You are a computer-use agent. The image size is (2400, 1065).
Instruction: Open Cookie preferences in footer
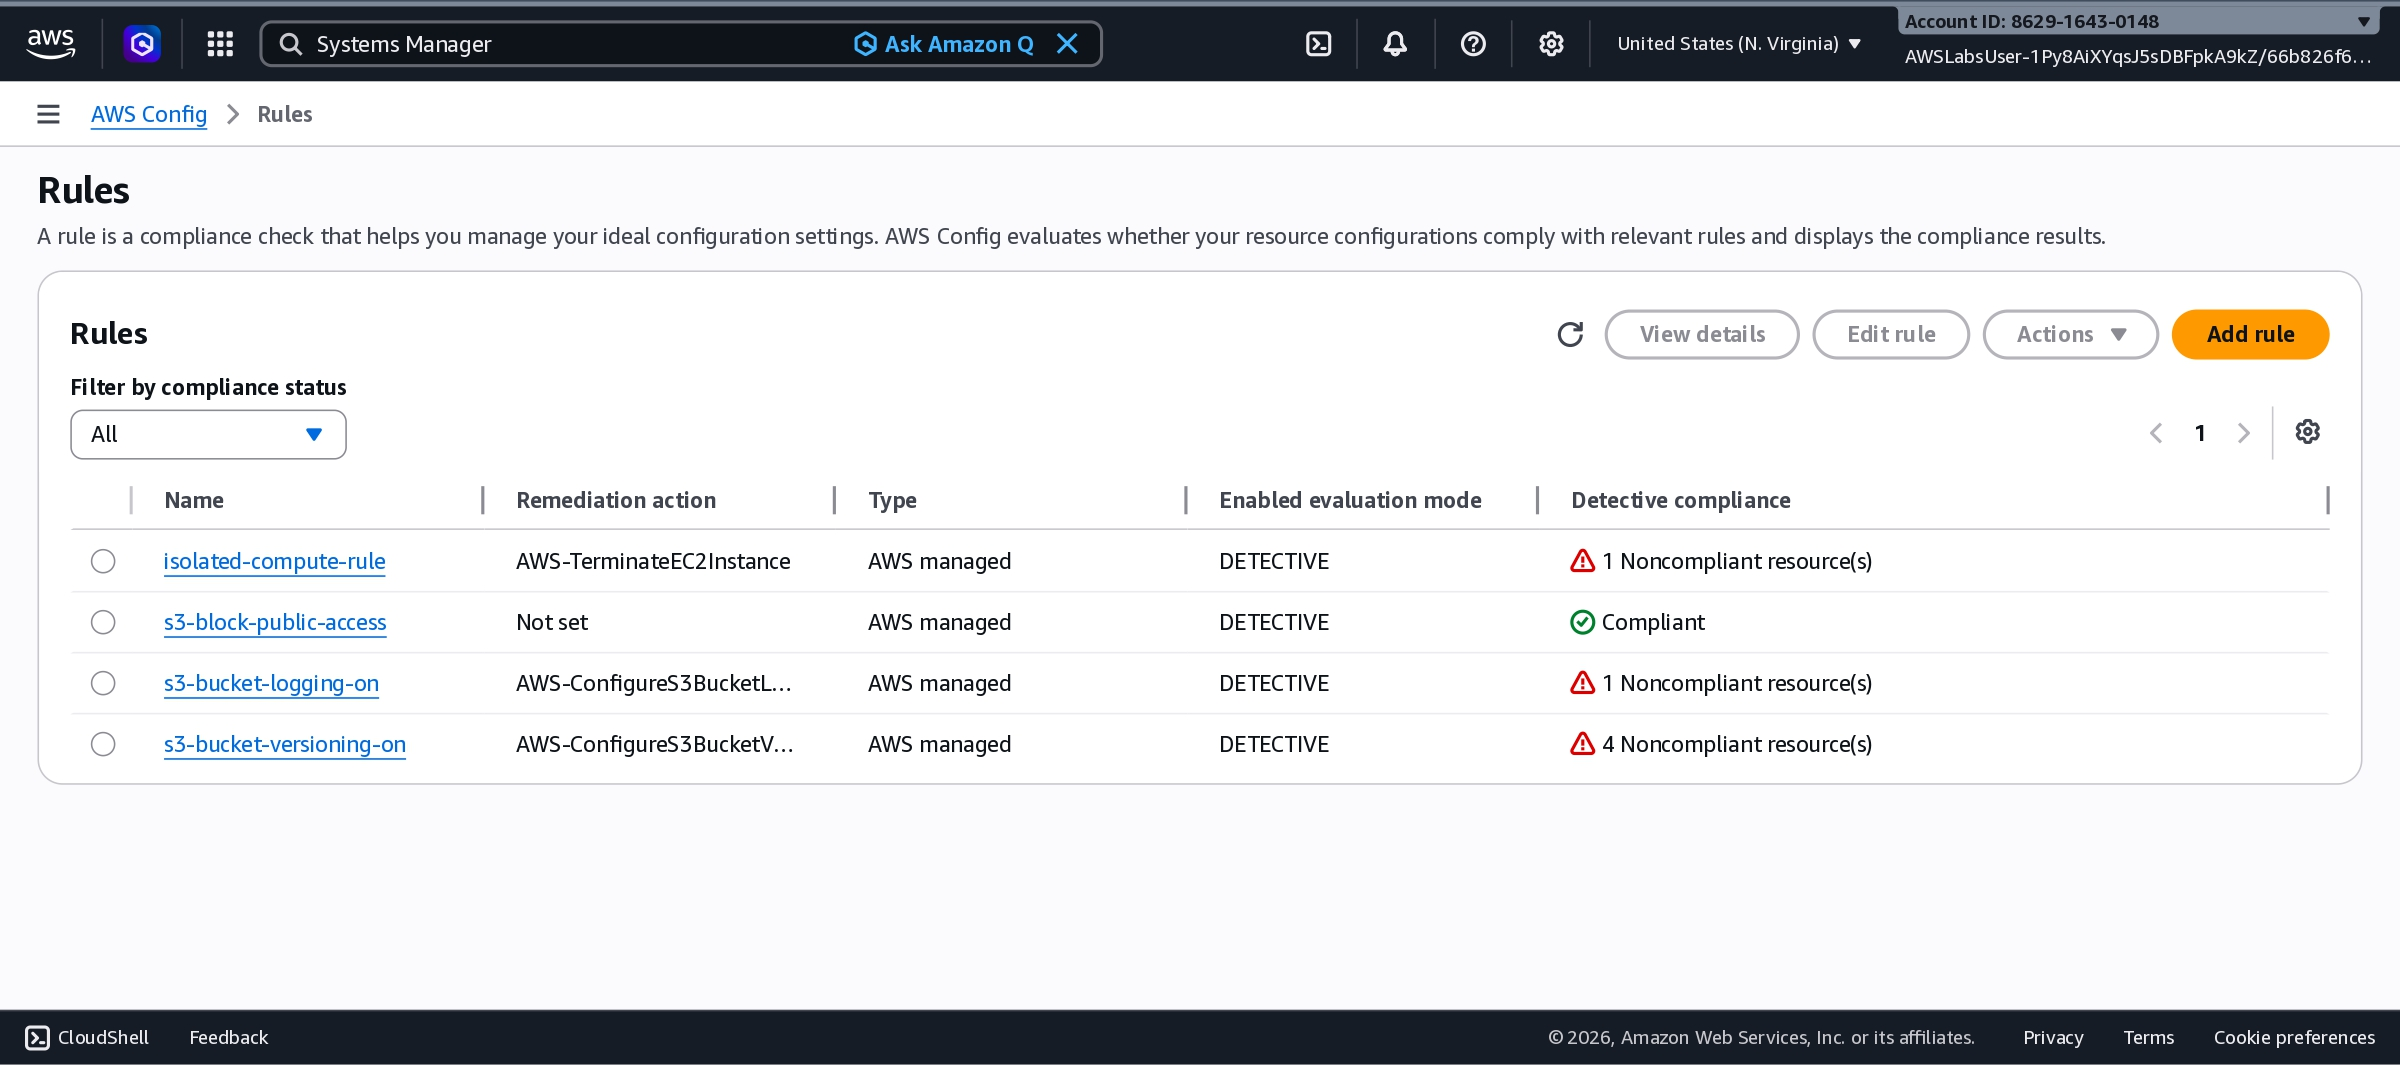[x=2294, y=1038]
